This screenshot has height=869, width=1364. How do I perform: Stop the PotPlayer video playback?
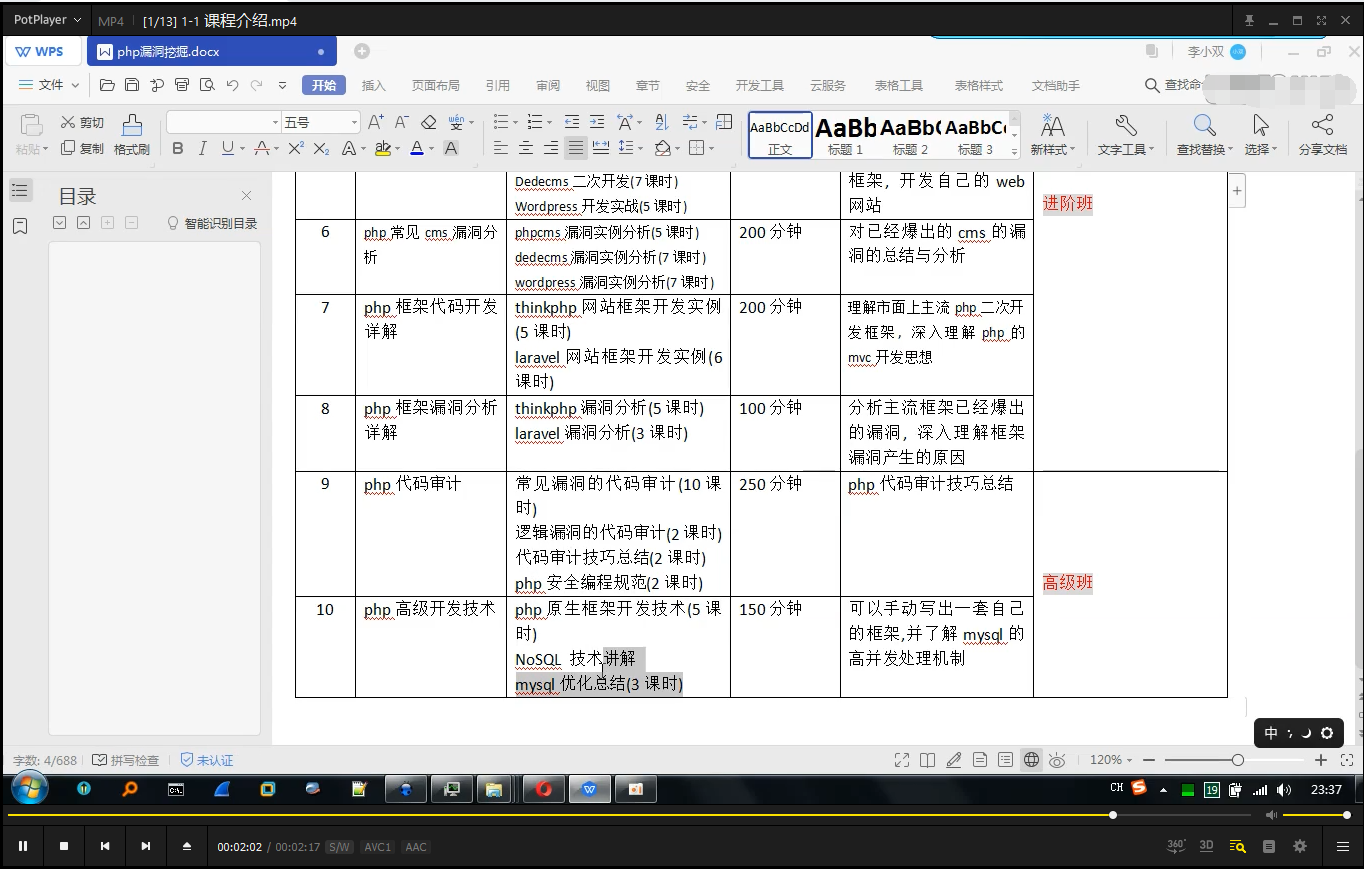64,846
